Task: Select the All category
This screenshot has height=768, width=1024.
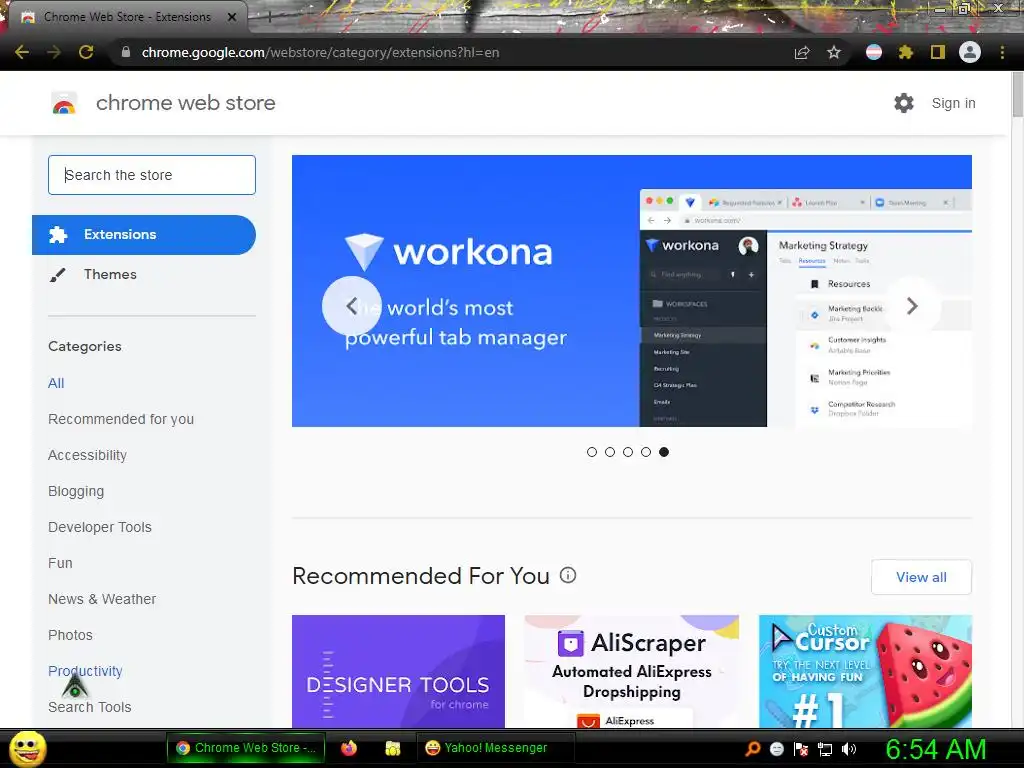Action: (56, 383)
